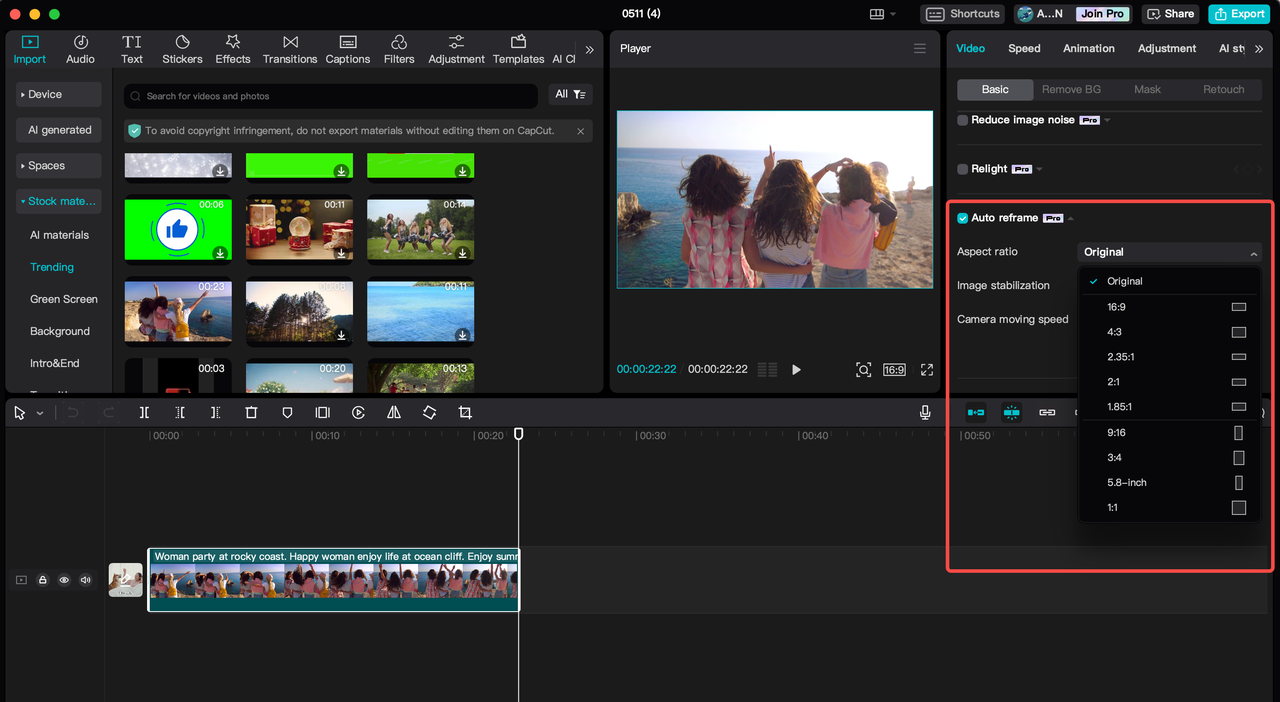Screen dimensions: 1280x702
Task: Open the Adjustment tab in media panel
Action: pos(456,49)
